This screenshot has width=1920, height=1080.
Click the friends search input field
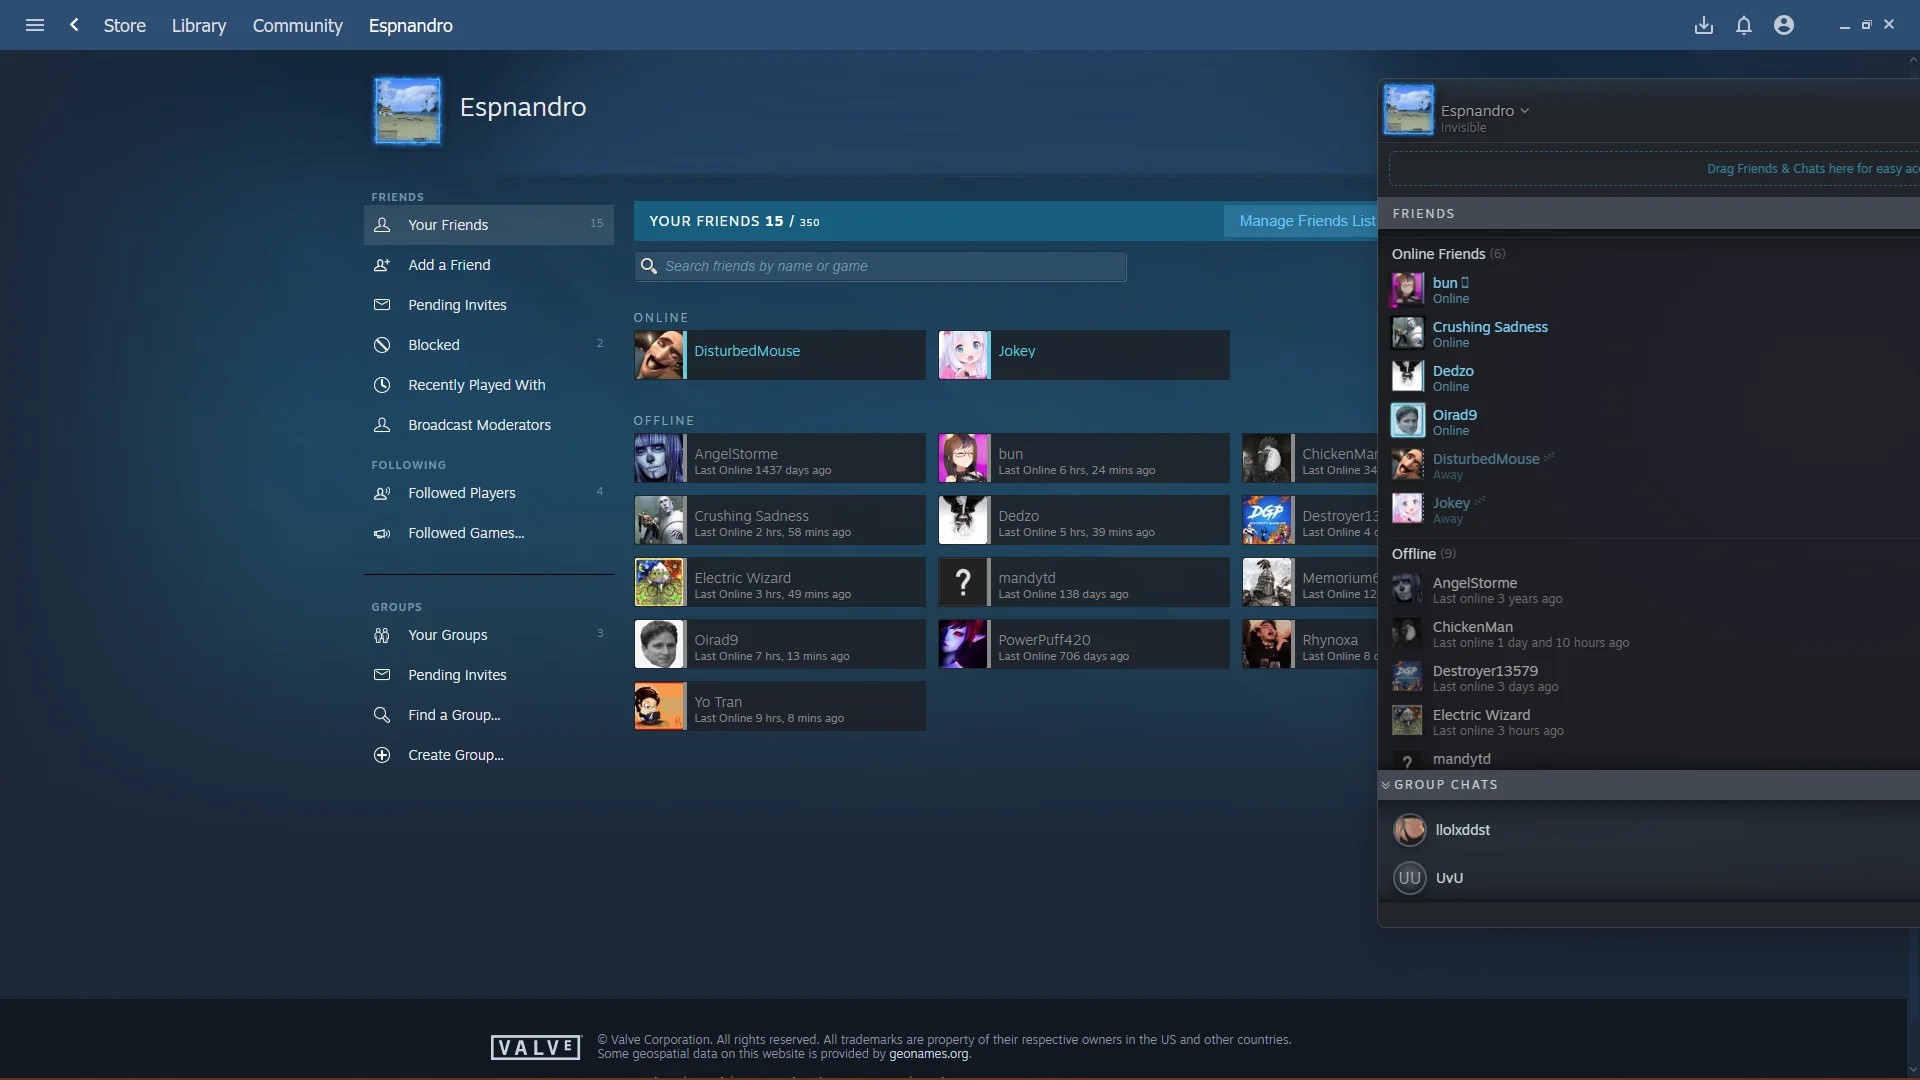coord(880,266)
